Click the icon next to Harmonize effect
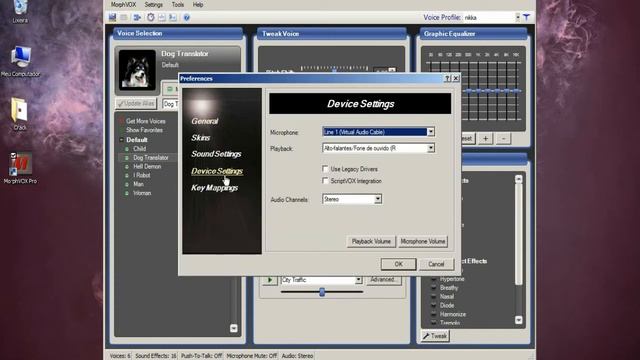 [433, 314]
